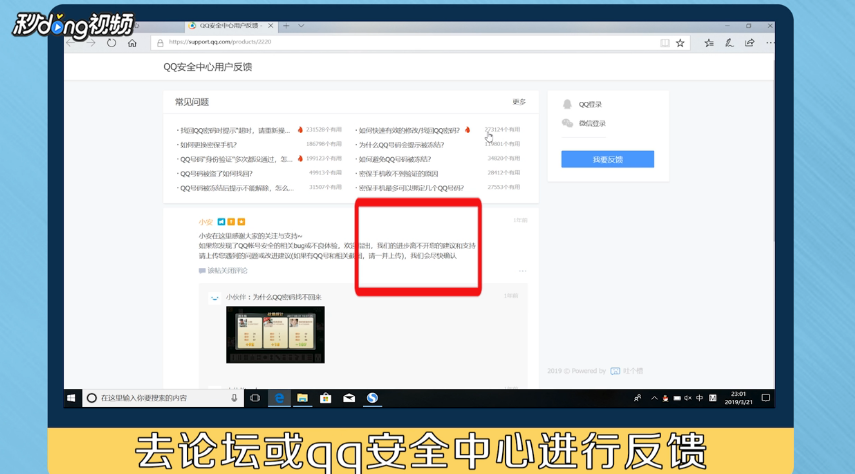Open question QQ号码被盗了如何找回?

(x=216, y=173)
